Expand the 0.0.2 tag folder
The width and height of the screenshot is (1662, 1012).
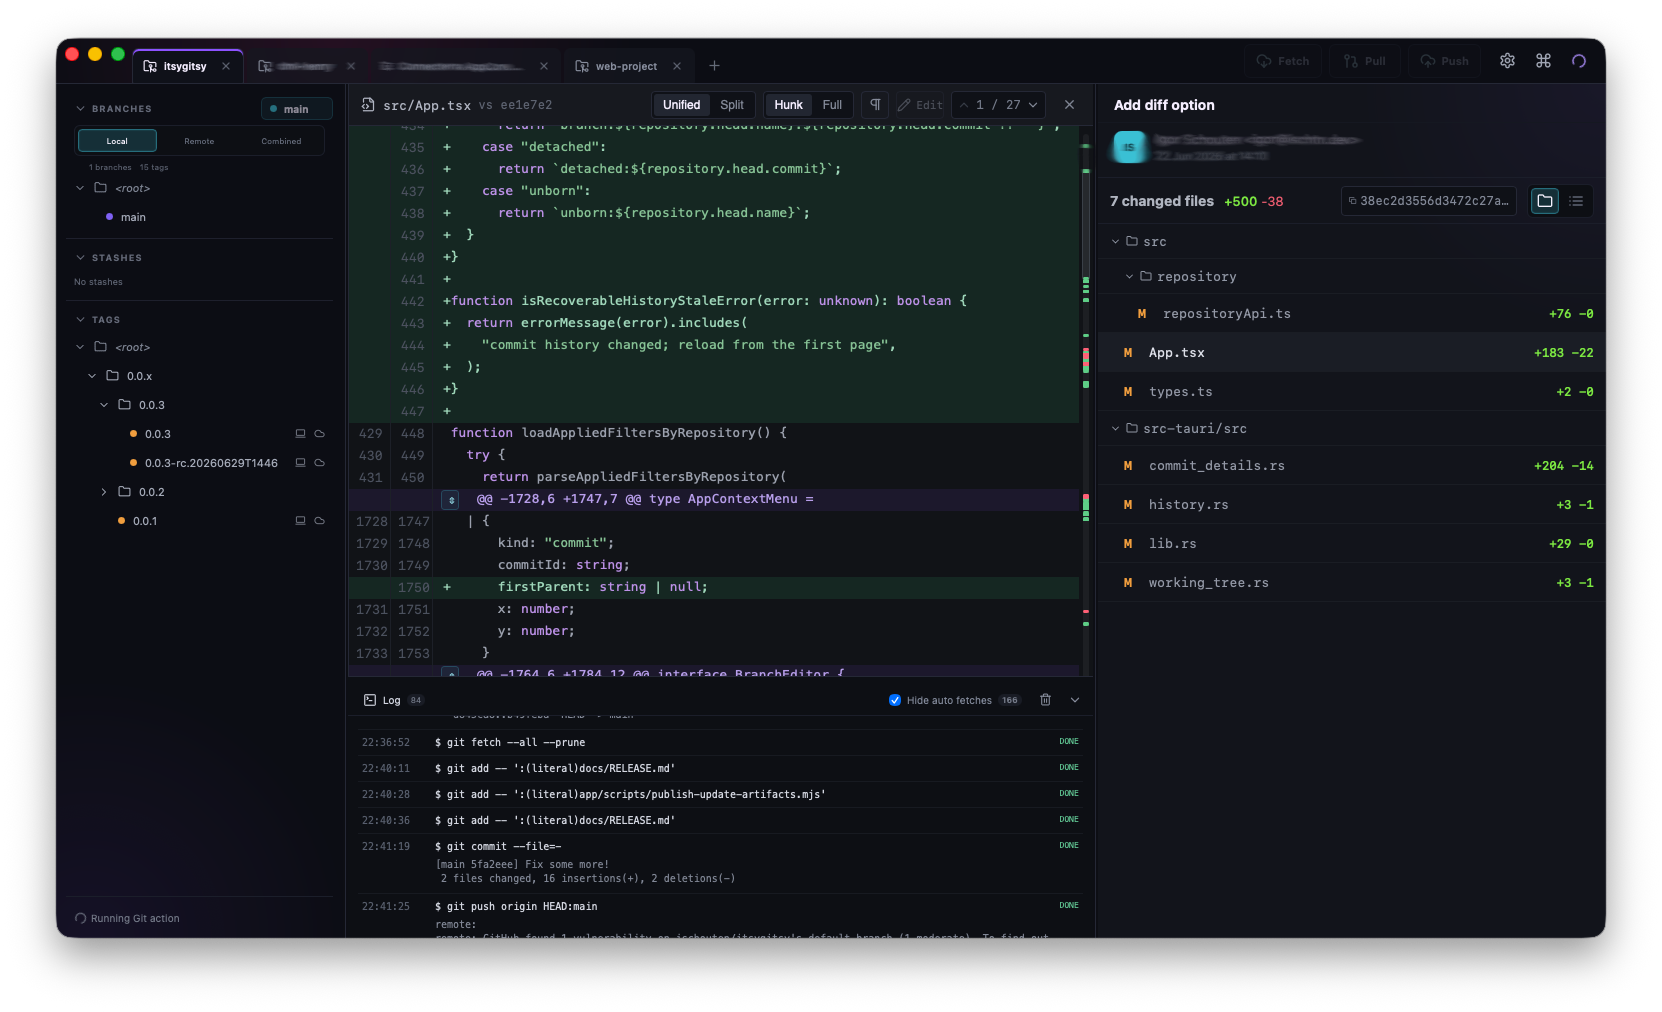pos(104,492)
